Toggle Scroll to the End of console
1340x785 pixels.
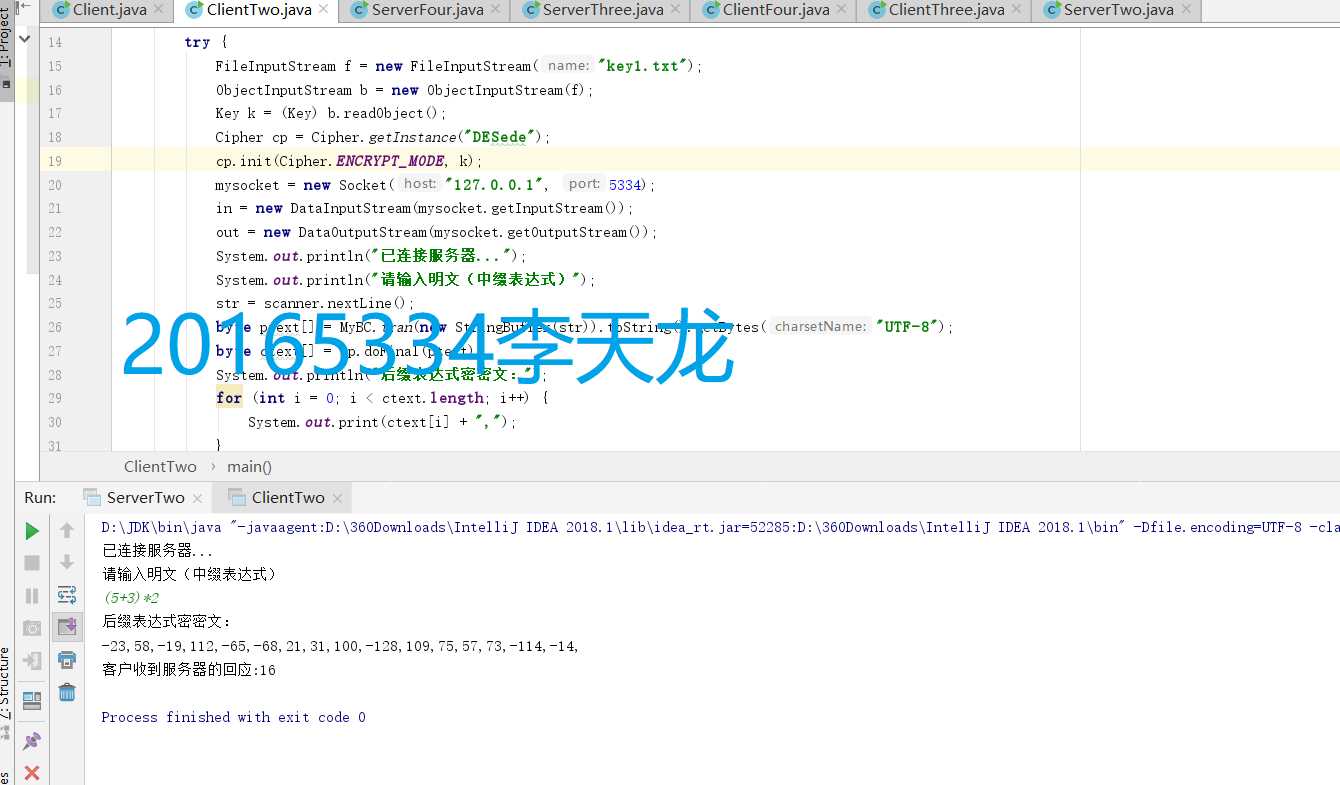(67, 627)
